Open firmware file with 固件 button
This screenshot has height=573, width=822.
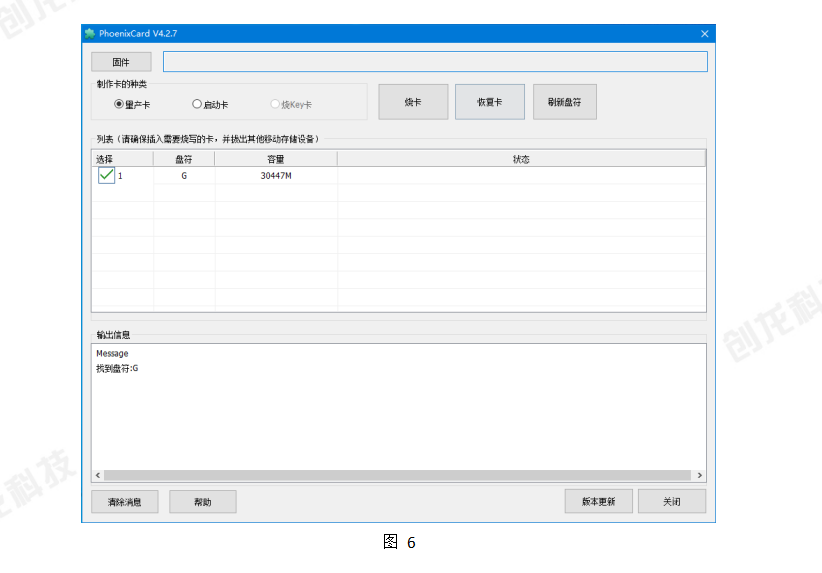coord(121,62)
